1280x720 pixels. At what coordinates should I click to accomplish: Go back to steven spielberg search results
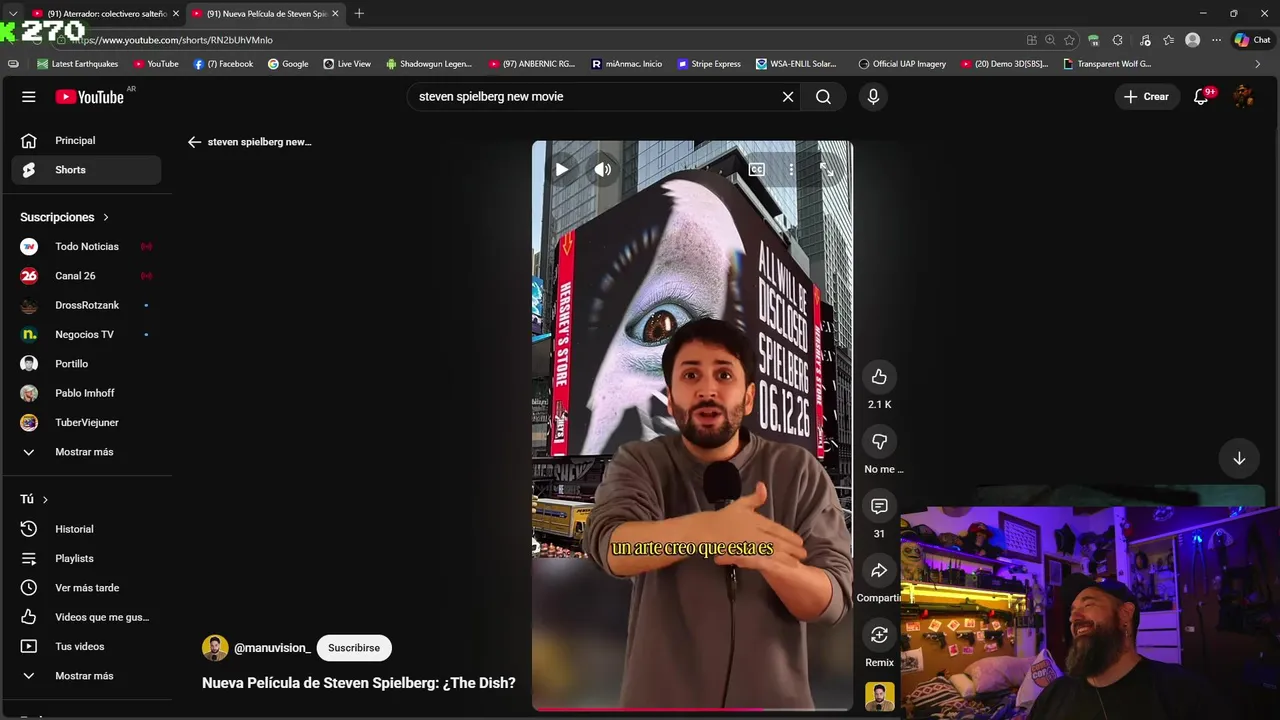(194, 142)
